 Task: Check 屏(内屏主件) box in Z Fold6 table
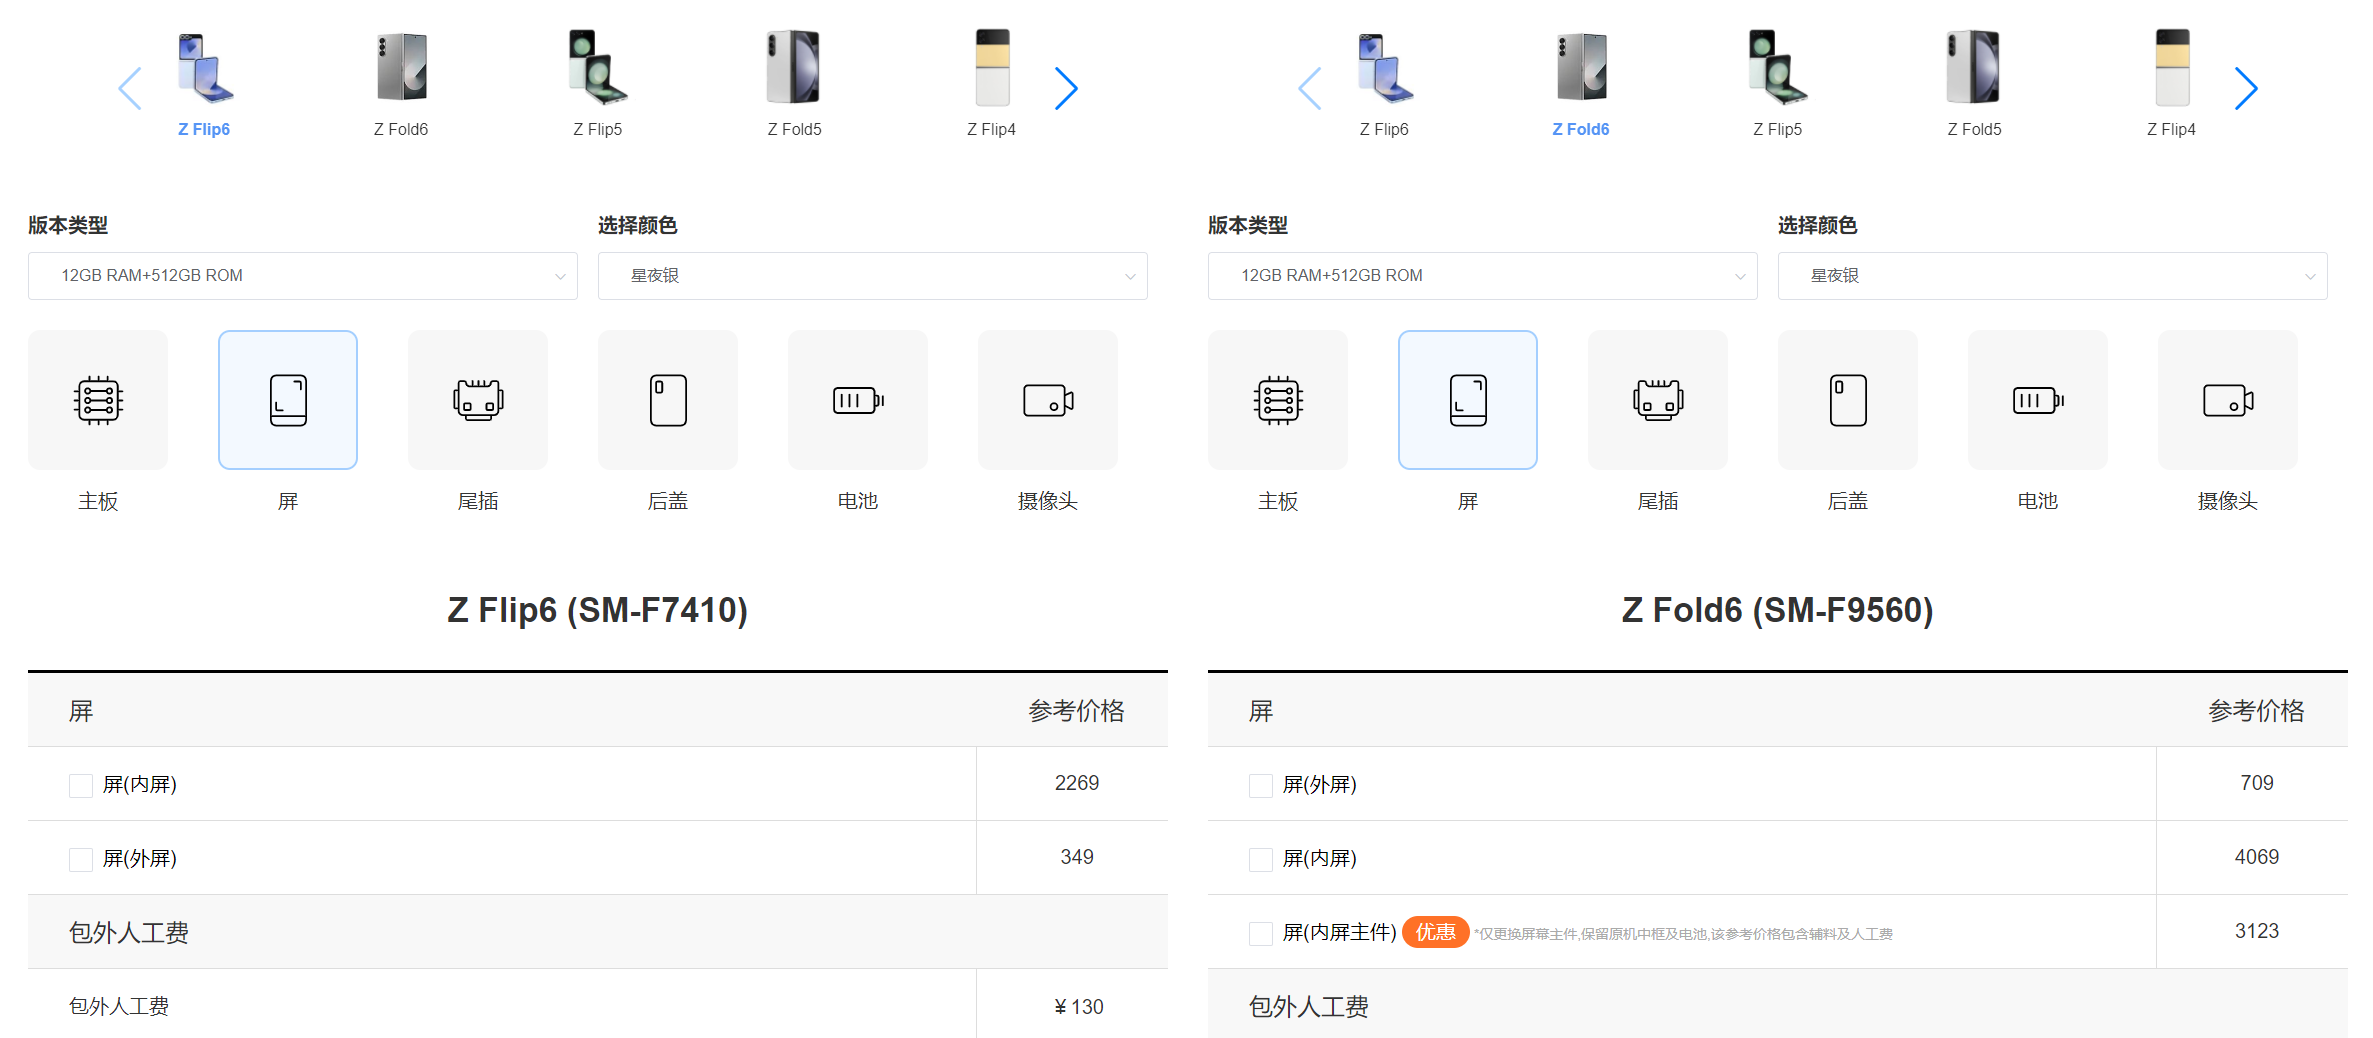(x=1261, y=933)
